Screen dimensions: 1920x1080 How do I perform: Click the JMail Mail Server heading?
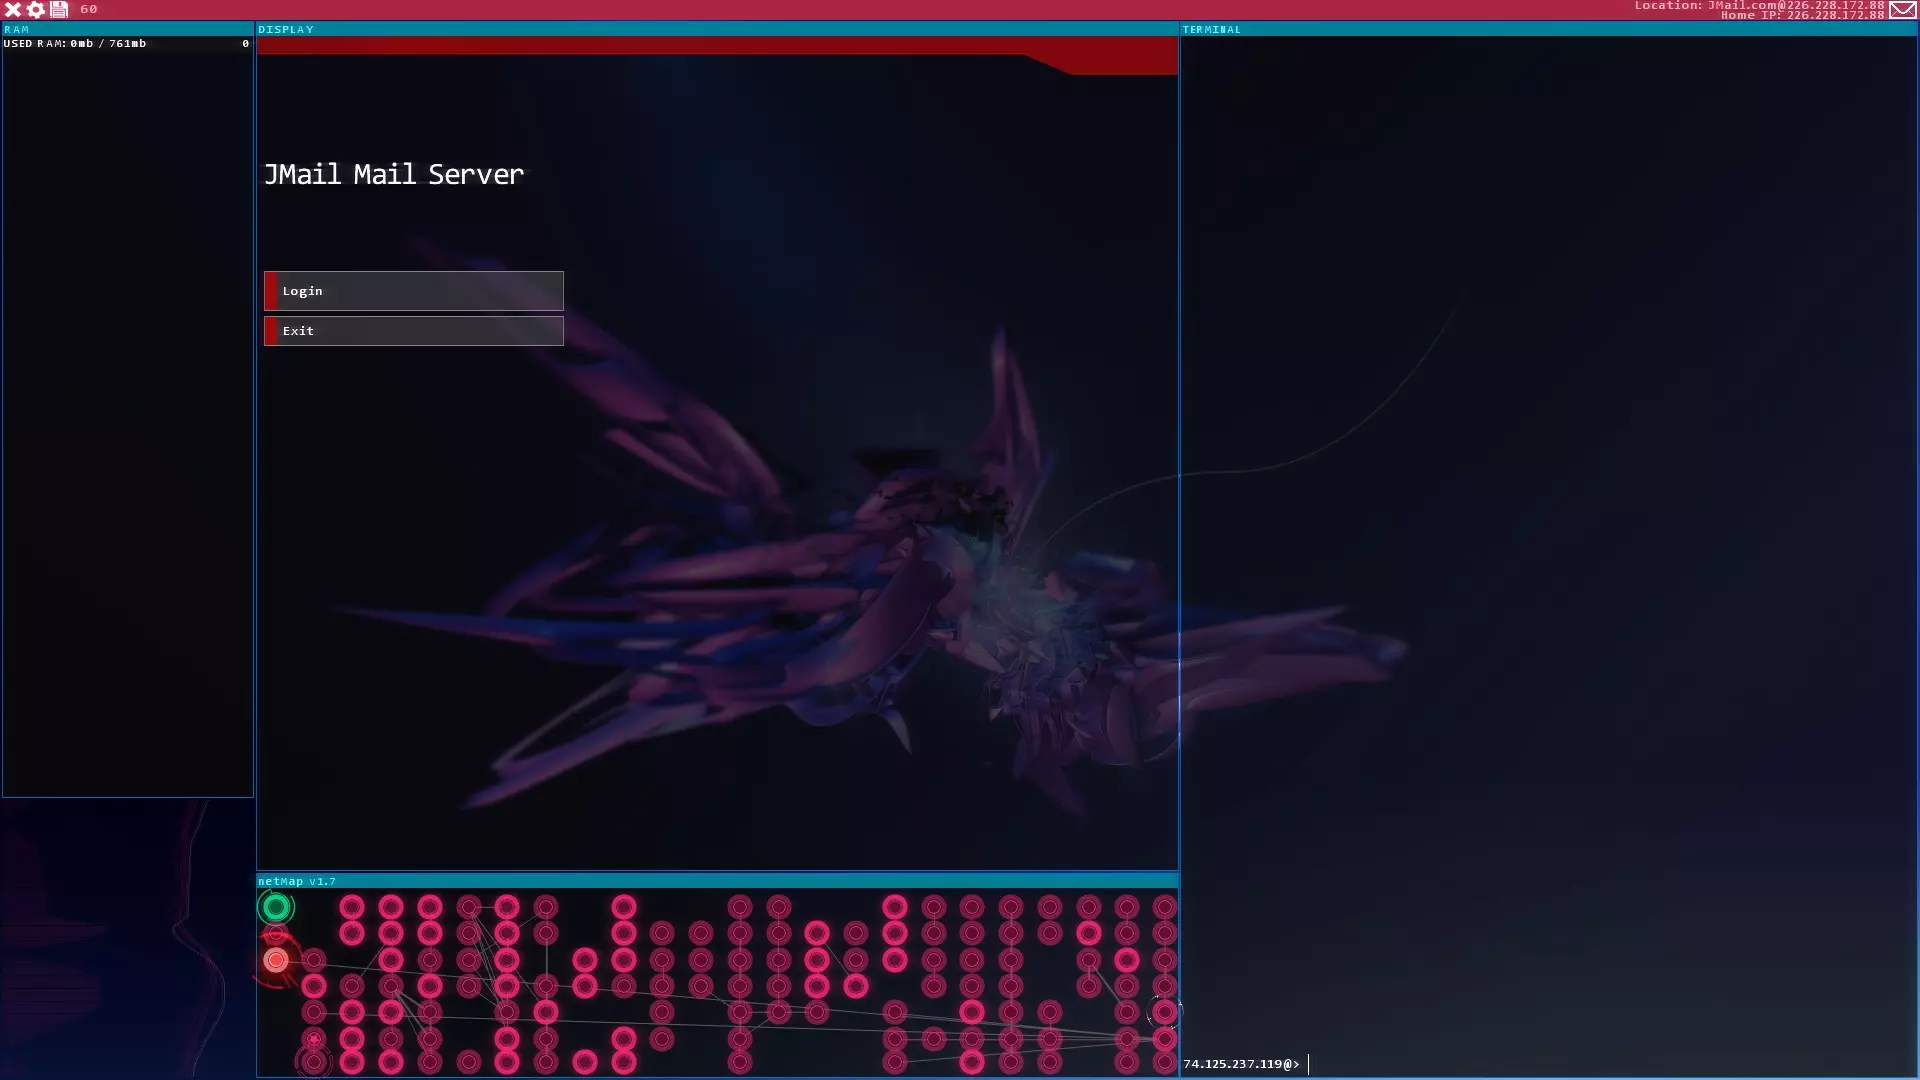coord(394,174)
